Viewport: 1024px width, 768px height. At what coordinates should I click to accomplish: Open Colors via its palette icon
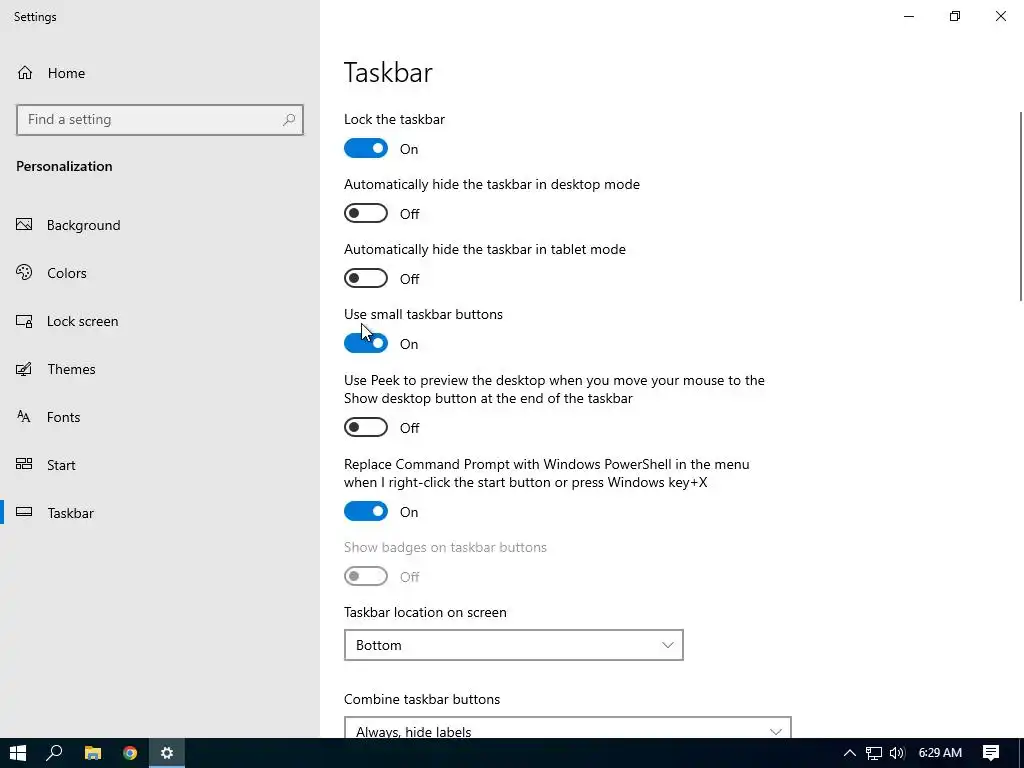[24, 272]
